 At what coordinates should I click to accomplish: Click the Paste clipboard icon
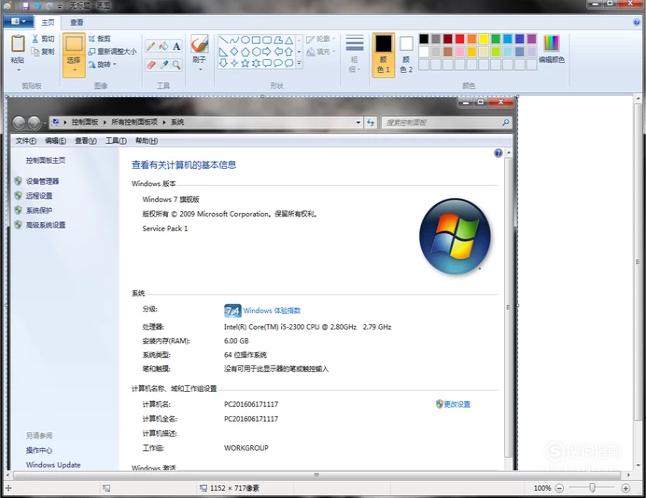point(18,44)
